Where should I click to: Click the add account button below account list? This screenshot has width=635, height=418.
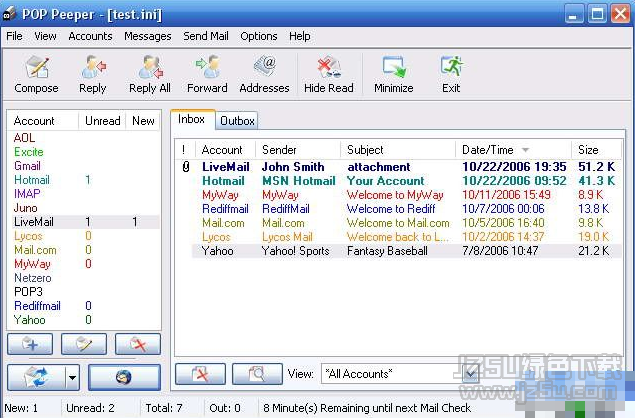[30, 344]
